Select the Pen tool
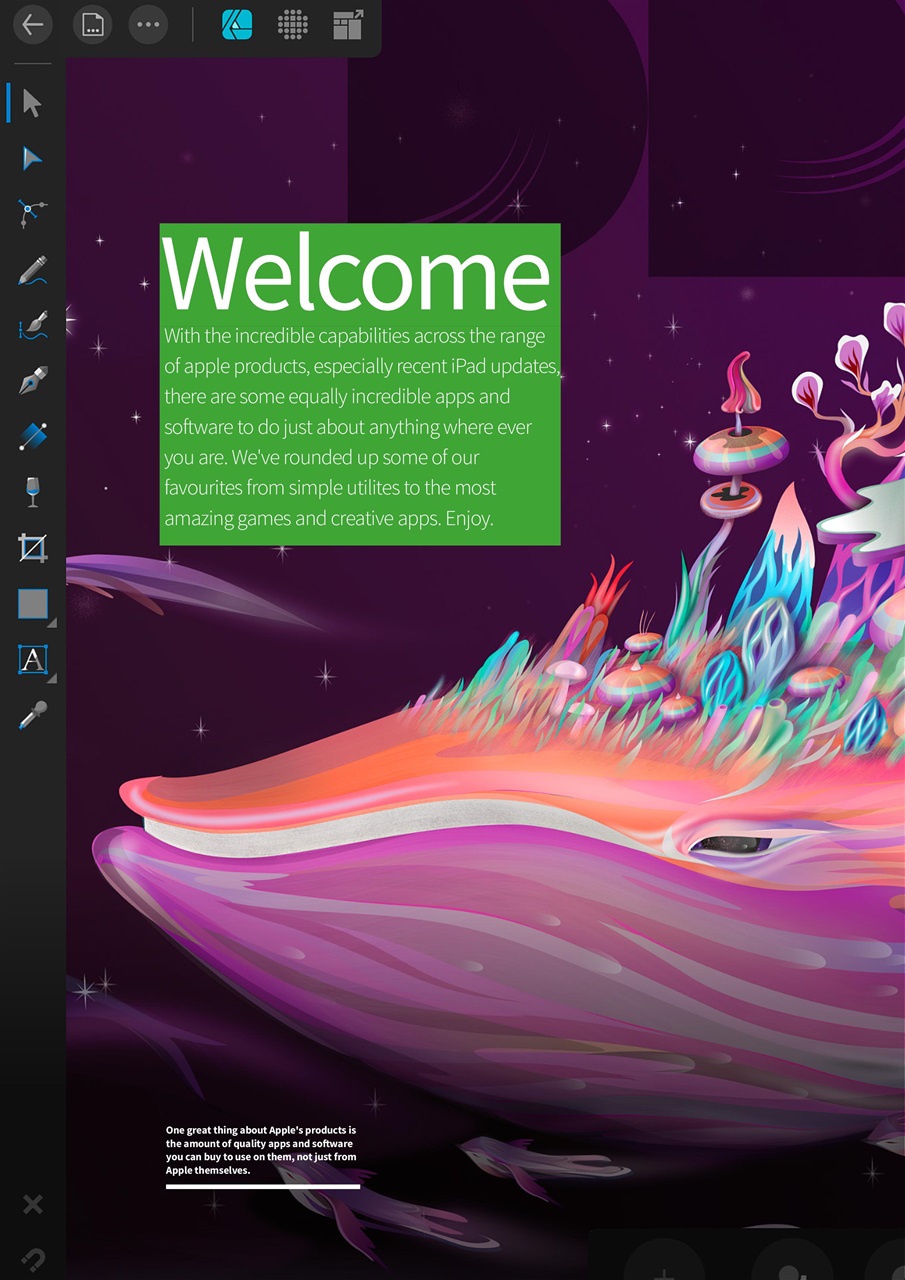The width and height of the screenshot is (905, 1280). click(33, 381)
